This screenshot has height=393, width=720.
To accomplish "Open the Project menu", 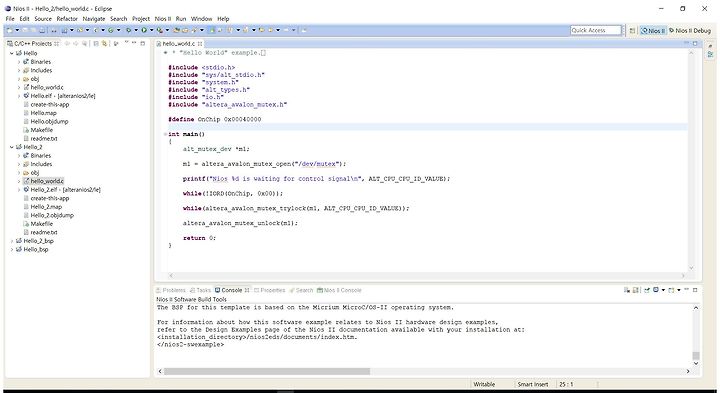I will coord(141,19).
